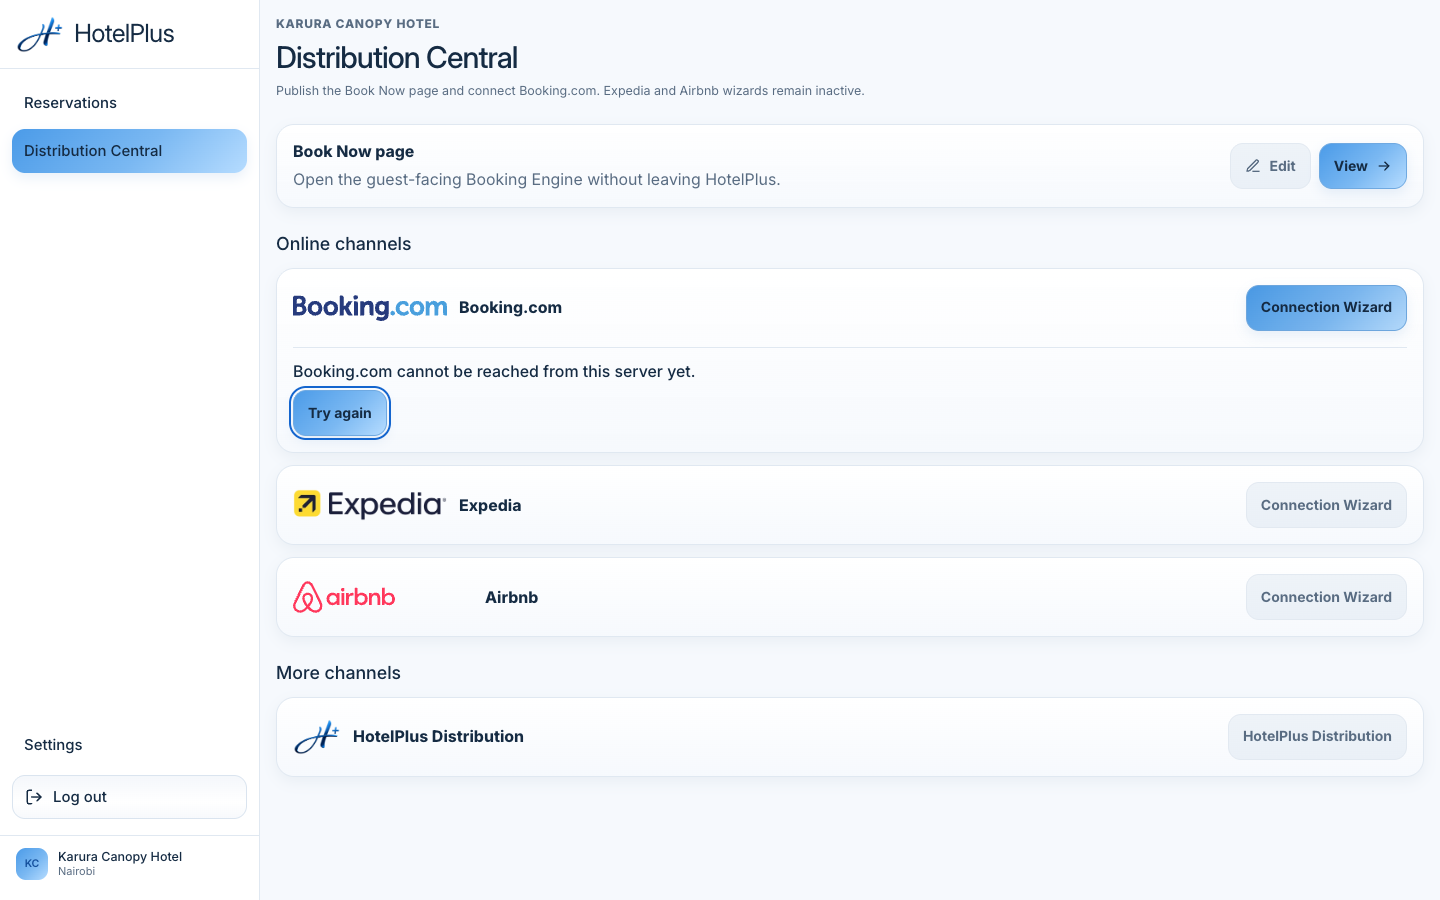The width and height of the screenshot is (1440, 900).
Task: Open the Airbnb Connection Wizard
Action: click(x=1326, y=597)
